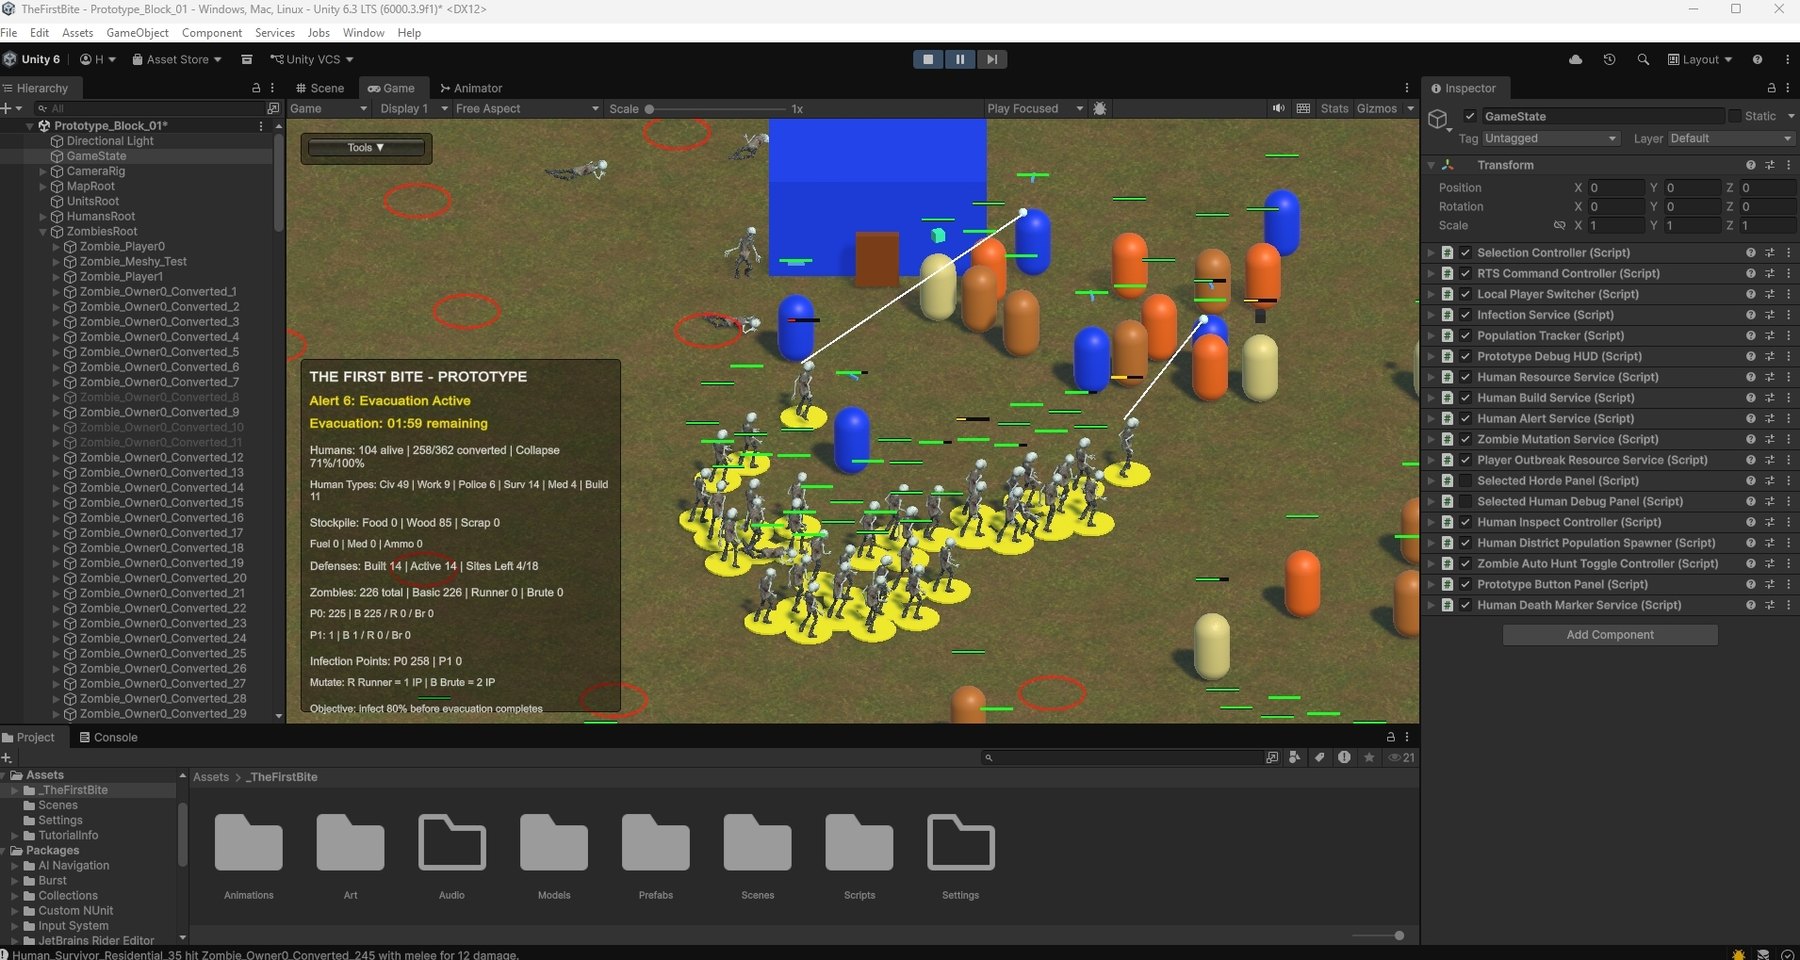Viewport: 1800px width, 960px height.
Task: Open the Unity VCS dropdown
Action: pos(311,59)
